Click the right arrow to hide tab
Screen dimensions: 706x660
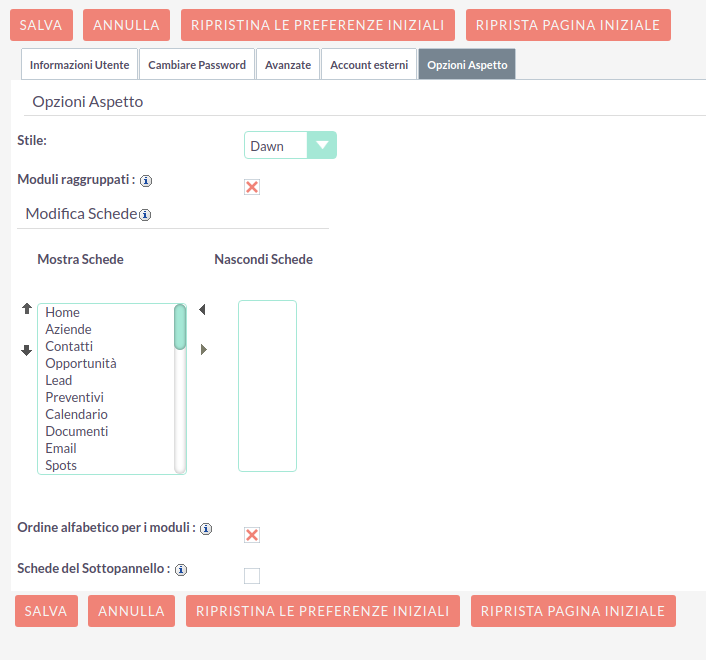204,349
